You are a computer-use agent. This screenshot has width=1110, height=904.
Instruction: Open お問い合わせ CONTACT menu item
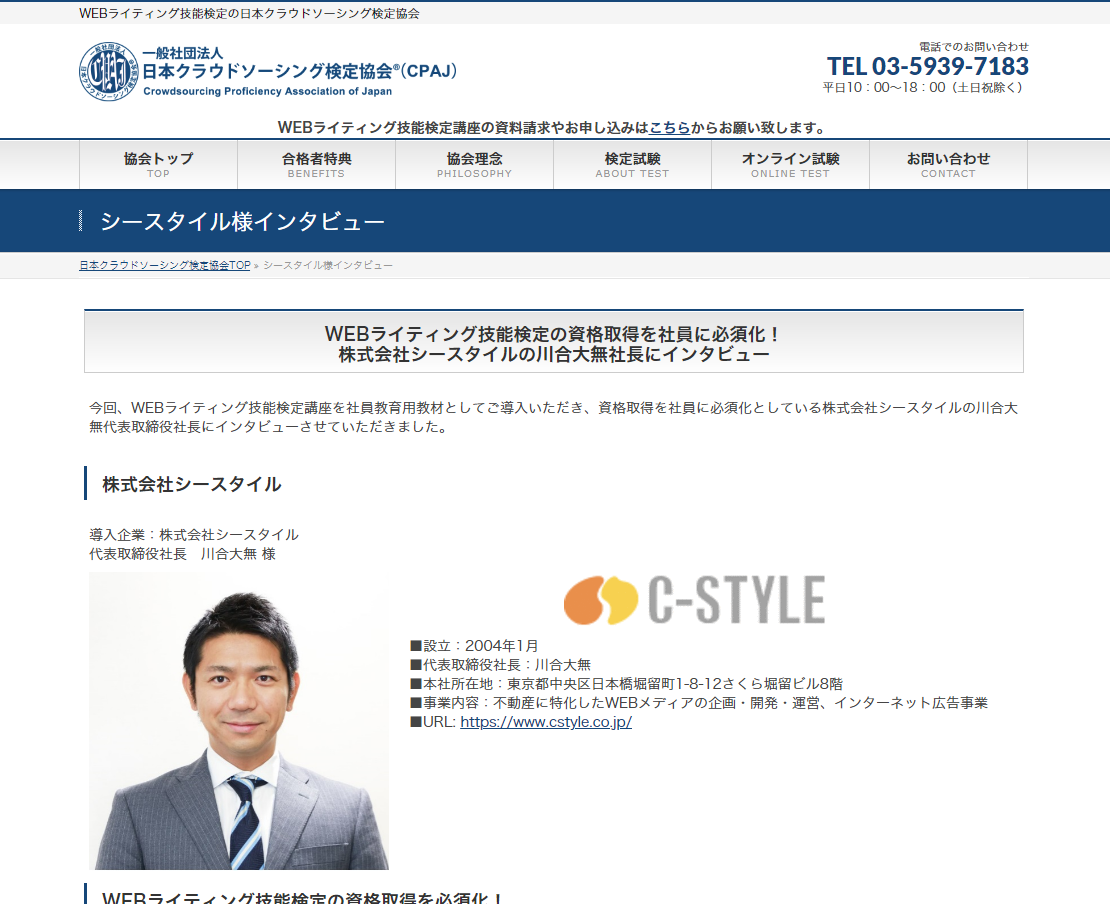pyautogui.click(x=948, y=165)
